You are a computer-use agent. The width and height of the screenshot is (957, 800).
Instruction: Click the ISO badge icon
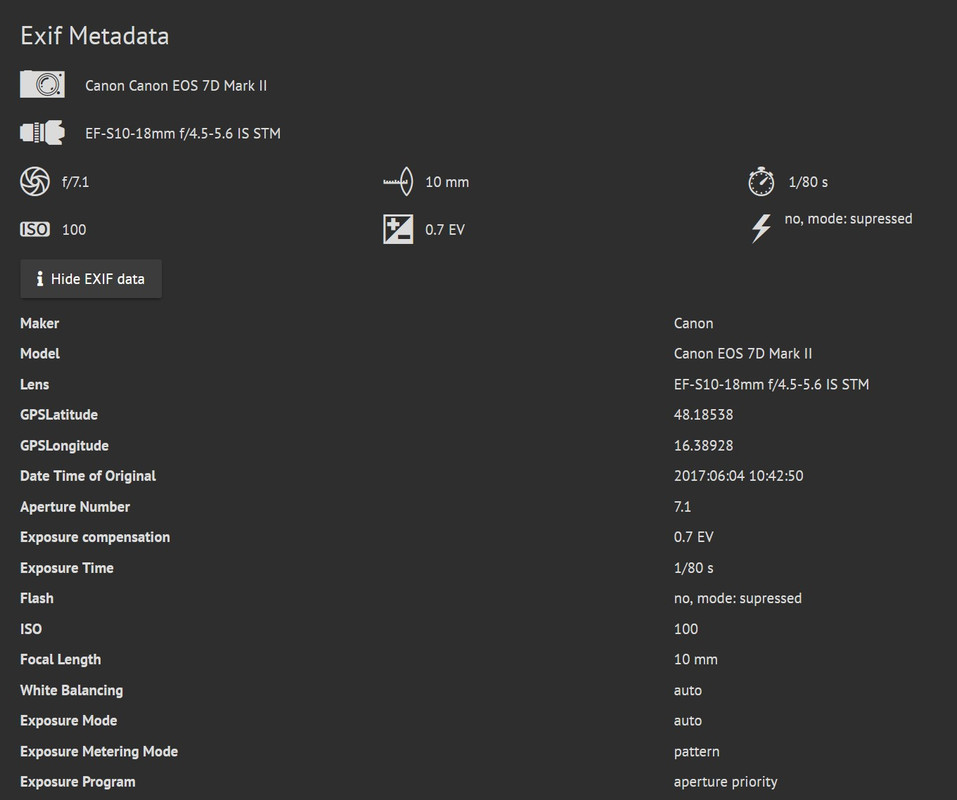tap(35, 229)
